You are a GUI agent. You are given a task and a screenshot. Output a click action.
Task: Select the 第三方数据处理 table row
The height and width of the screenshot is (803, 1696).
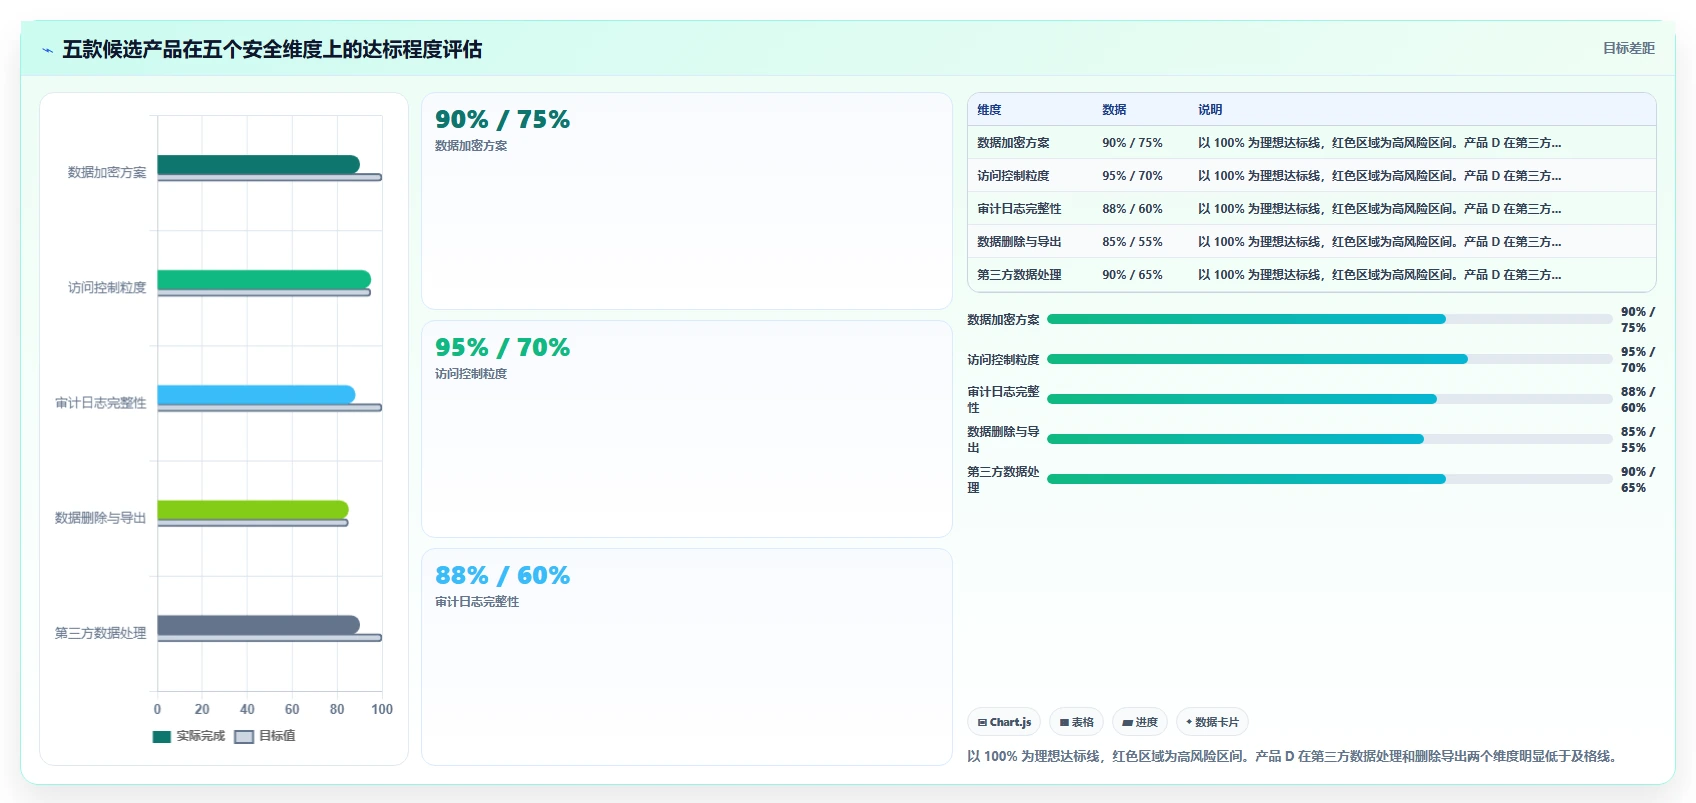coord(1311,274)
